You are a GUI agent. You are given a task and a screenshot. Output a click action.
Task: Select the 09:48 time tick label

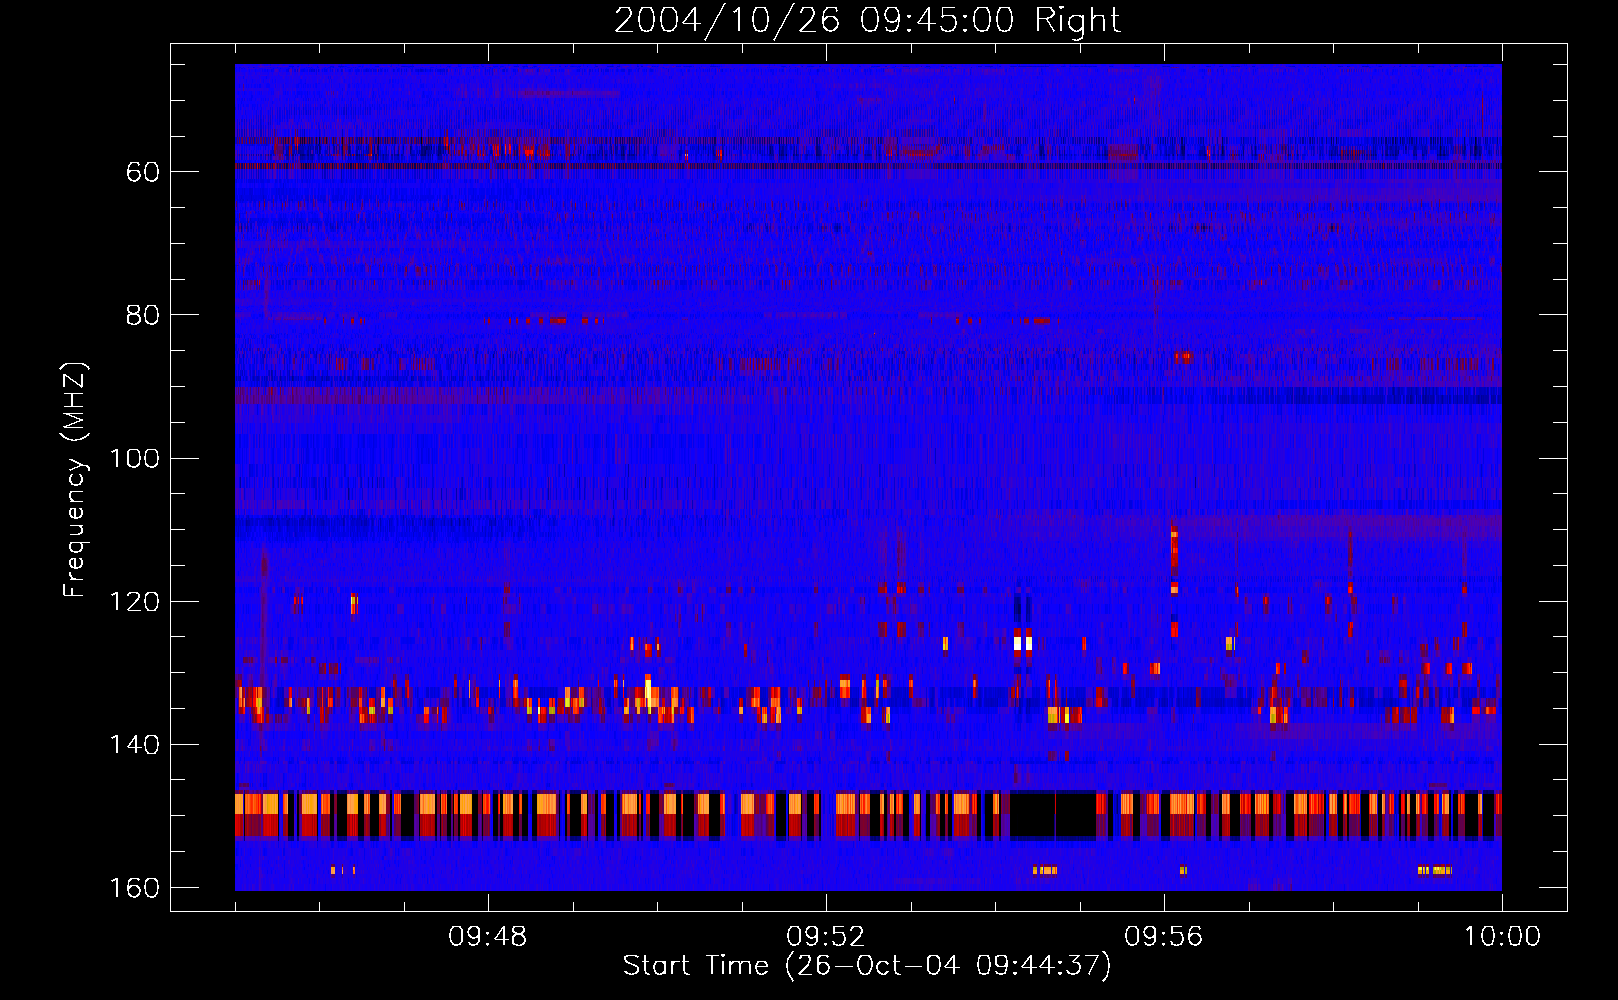coord(488,937)
